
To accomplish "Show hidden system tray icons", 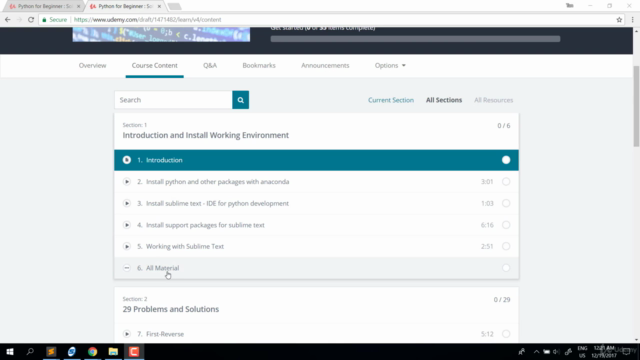I will 536,351.
